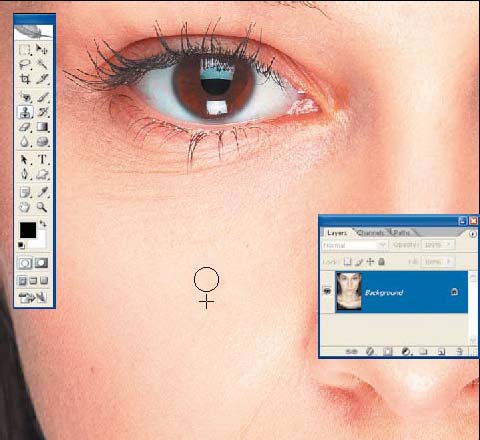Select the Crop tool
This screenshot has width=480, height=440.
25,79
